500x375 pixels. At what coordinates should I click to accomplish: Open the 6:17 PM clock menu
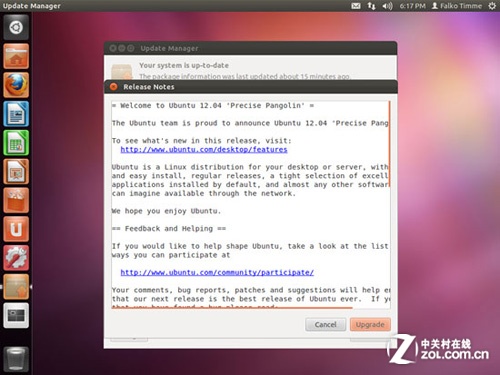(x=413, y=6)
